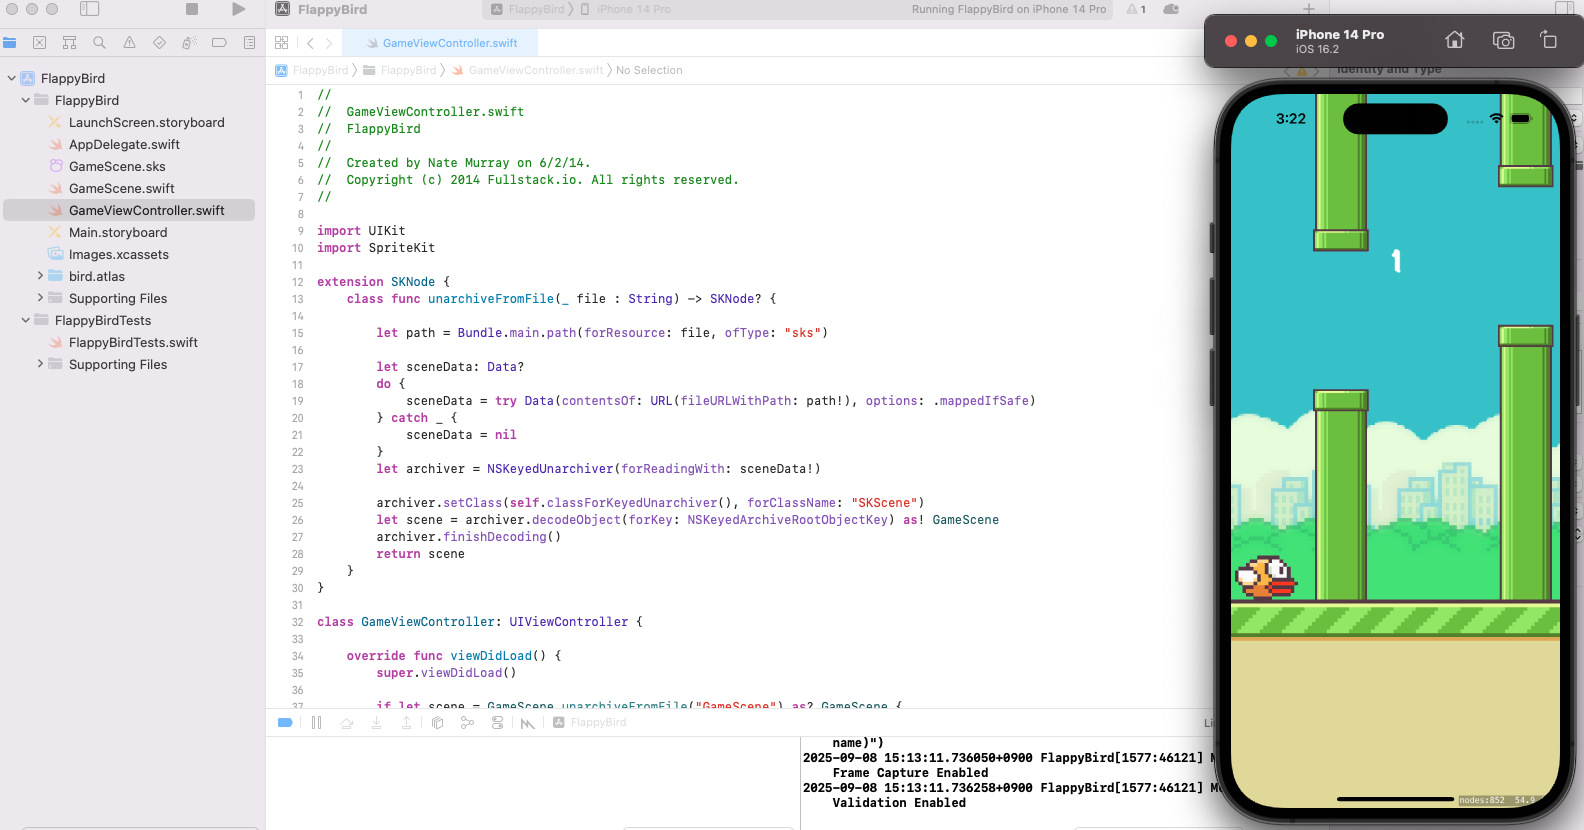Open Debug Memory Graph
The image size is (1584, 830).
(467, 722)
